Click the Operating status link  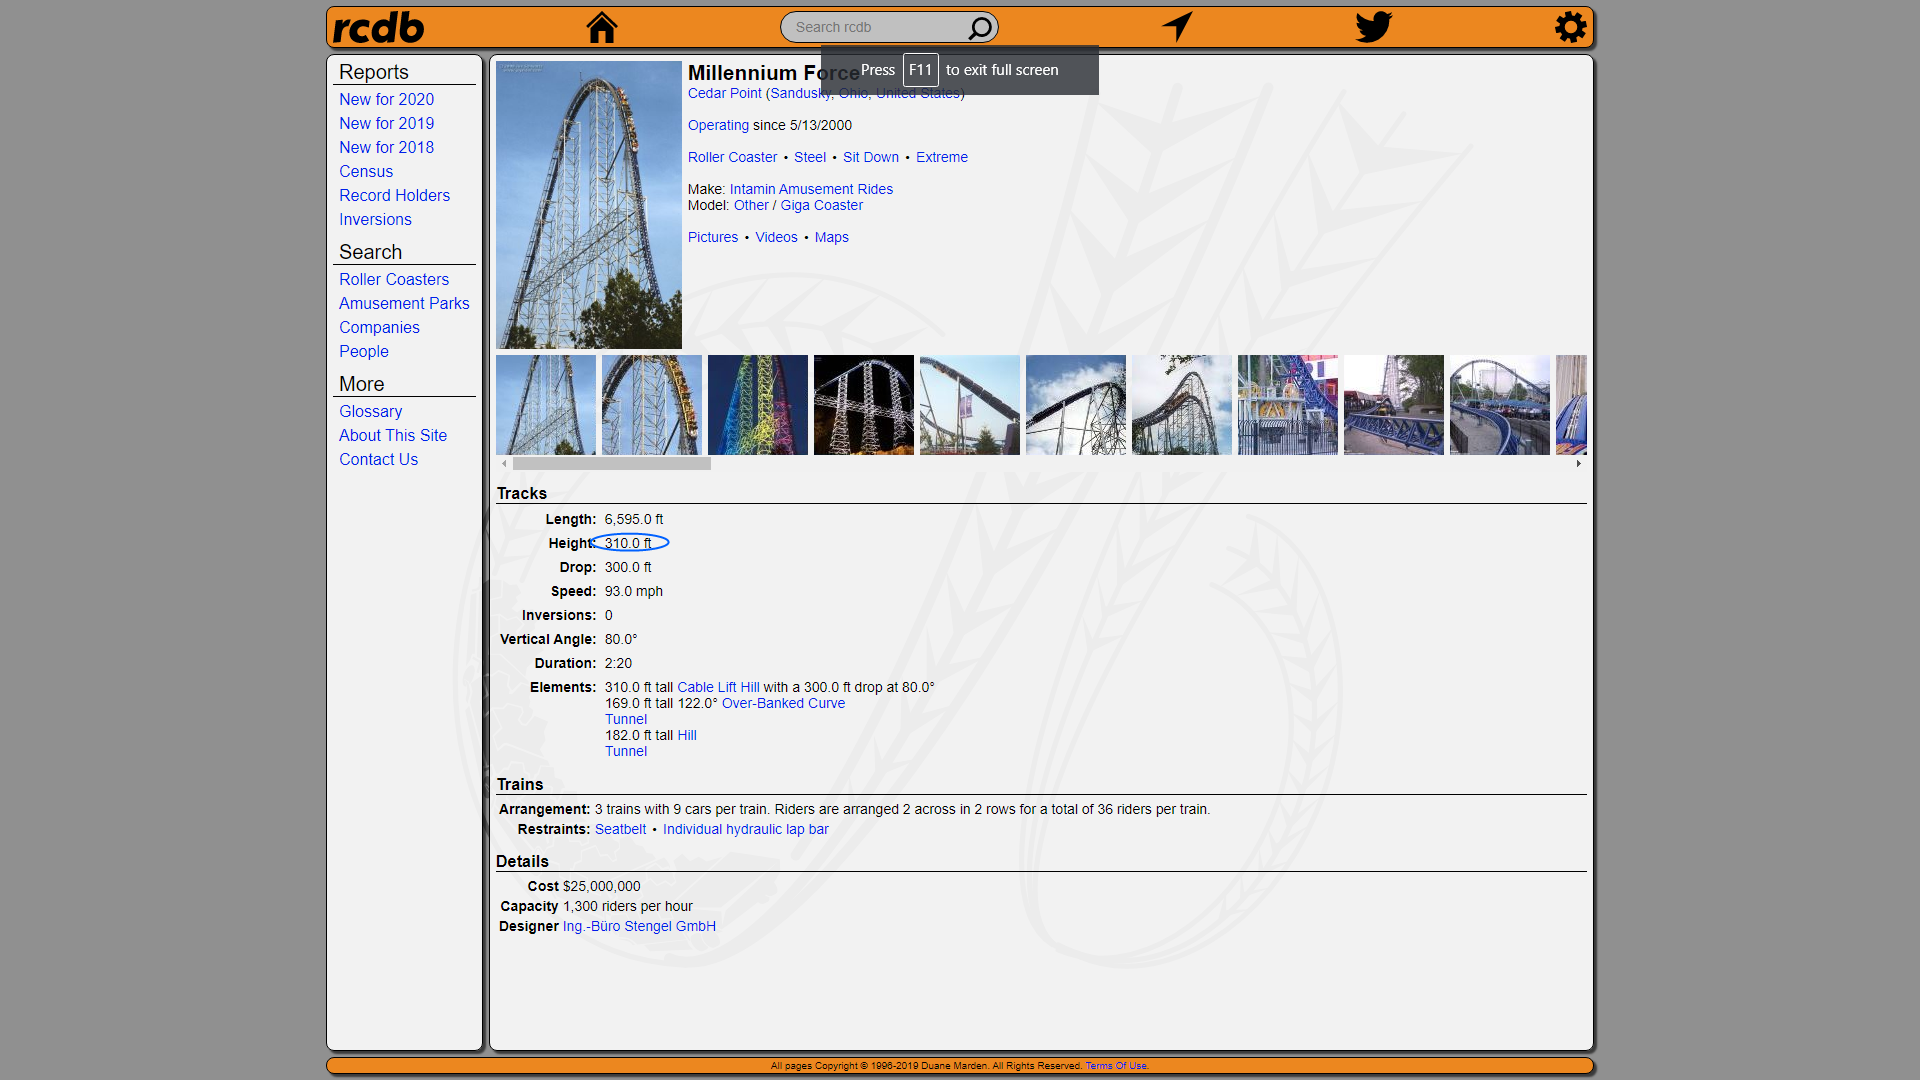pyautogui.click(x=718, y=125)
